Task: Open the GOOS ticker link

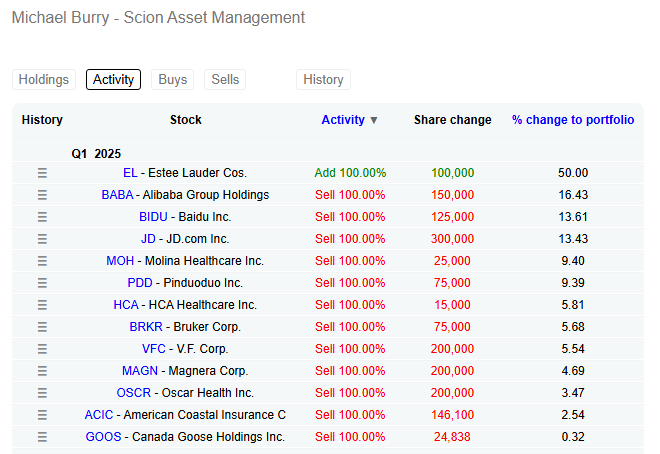Action: coord(103,437)
